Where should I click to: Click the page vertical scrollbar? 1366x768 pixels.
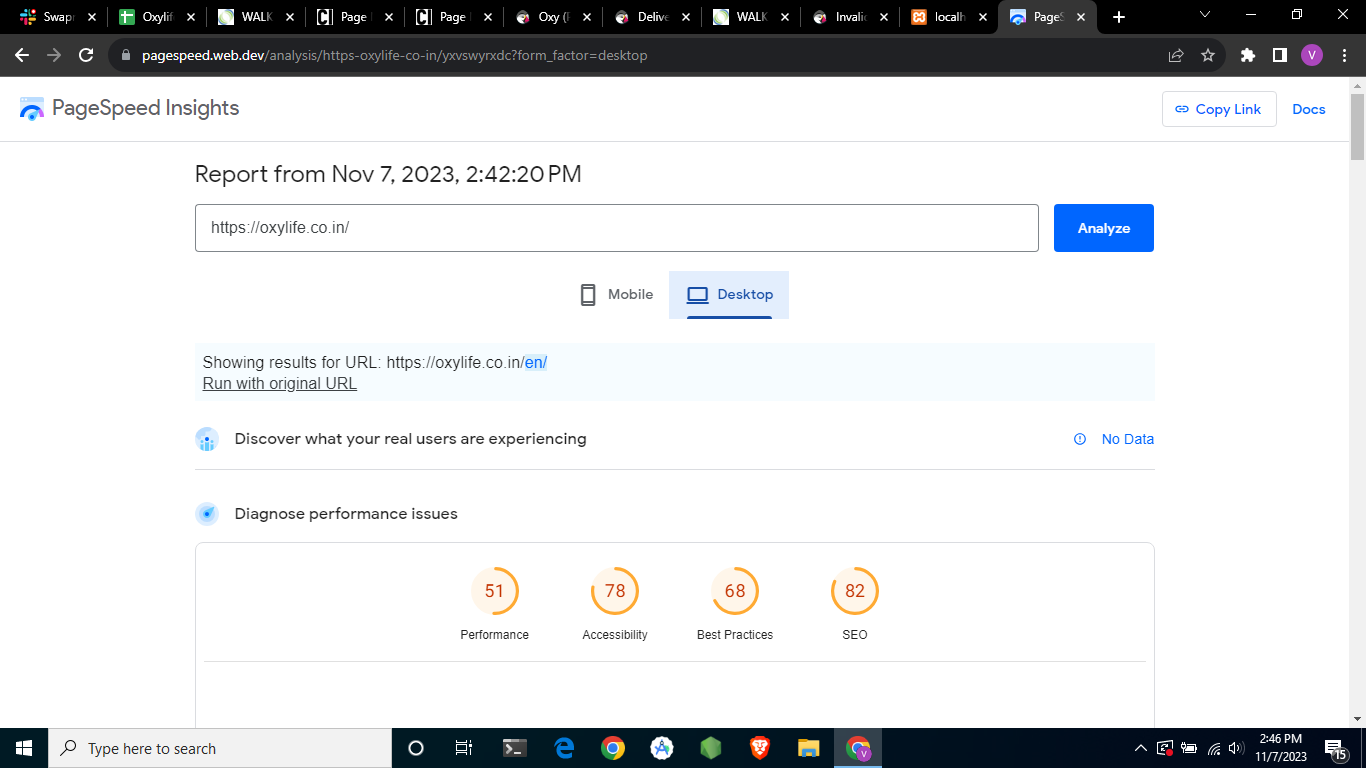(1357, 127)
